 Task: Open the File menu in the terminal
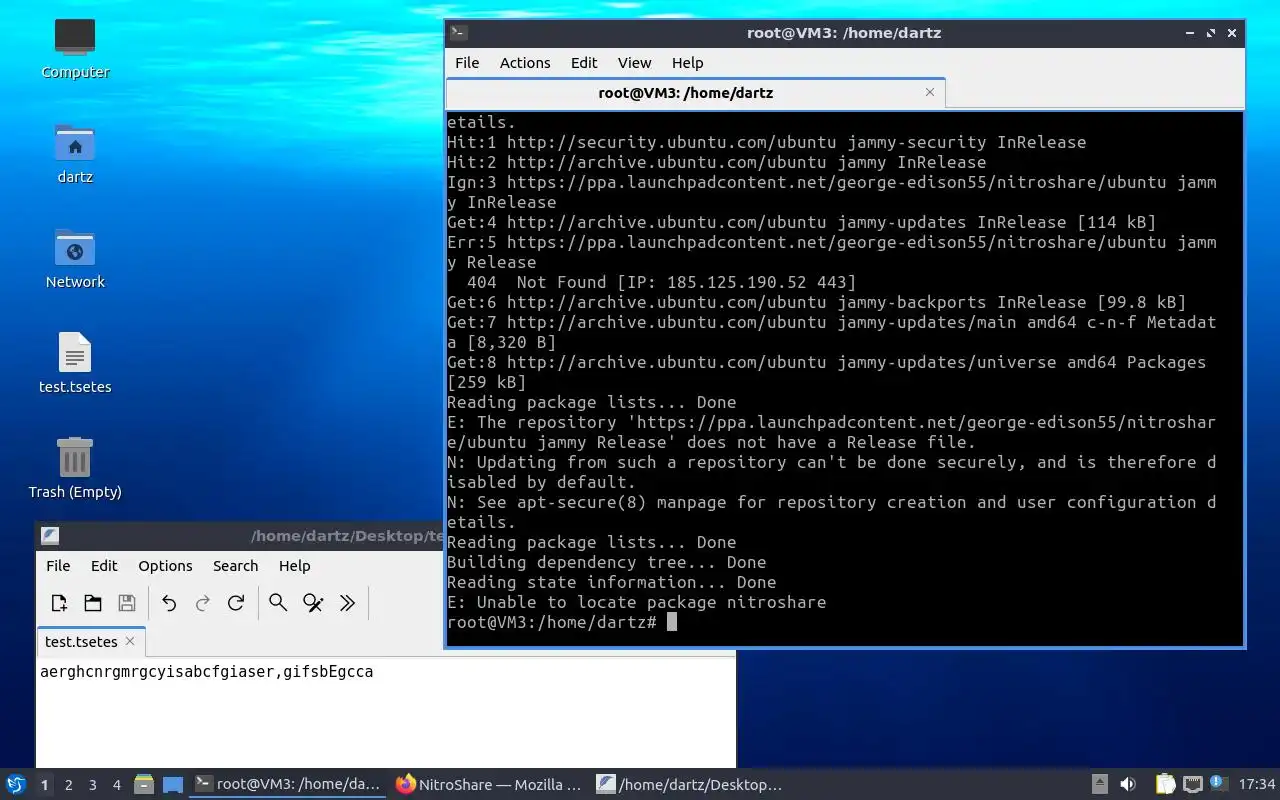(467, 63)
